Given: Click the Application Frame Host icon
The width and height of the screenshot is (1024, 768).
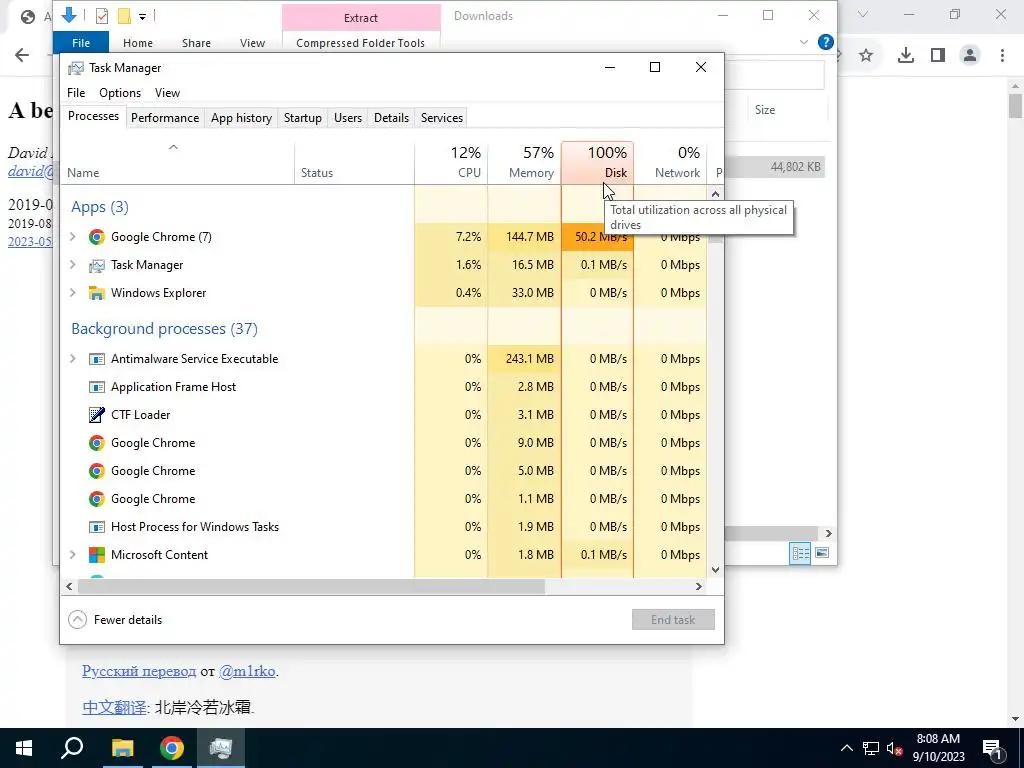Looking at the screenshot, I should click(97, 387).
